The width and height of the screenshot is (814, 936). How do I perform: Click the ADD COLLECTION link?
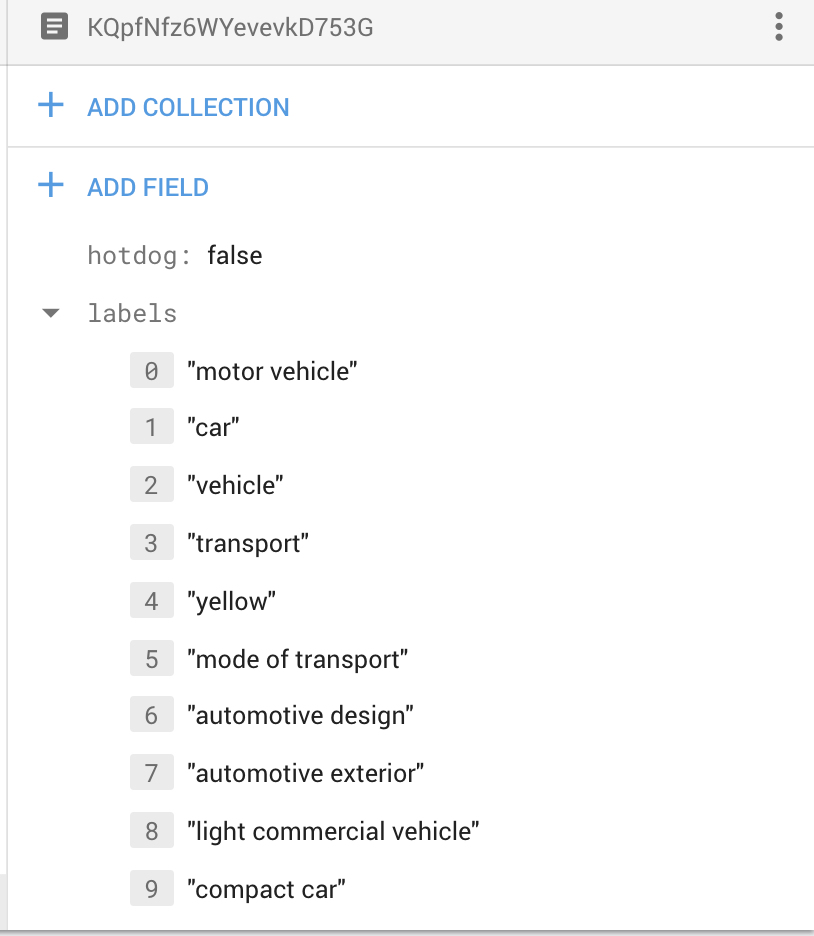[x=188, y=107]
